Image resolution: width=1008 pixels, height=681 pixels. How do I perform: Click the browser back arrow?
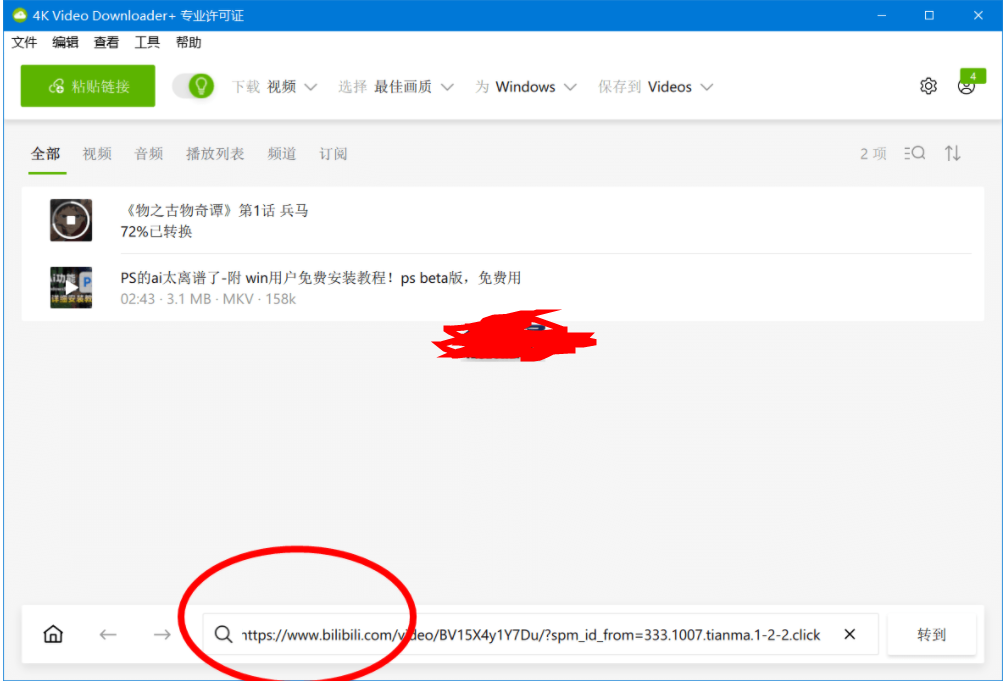(108, 635)
